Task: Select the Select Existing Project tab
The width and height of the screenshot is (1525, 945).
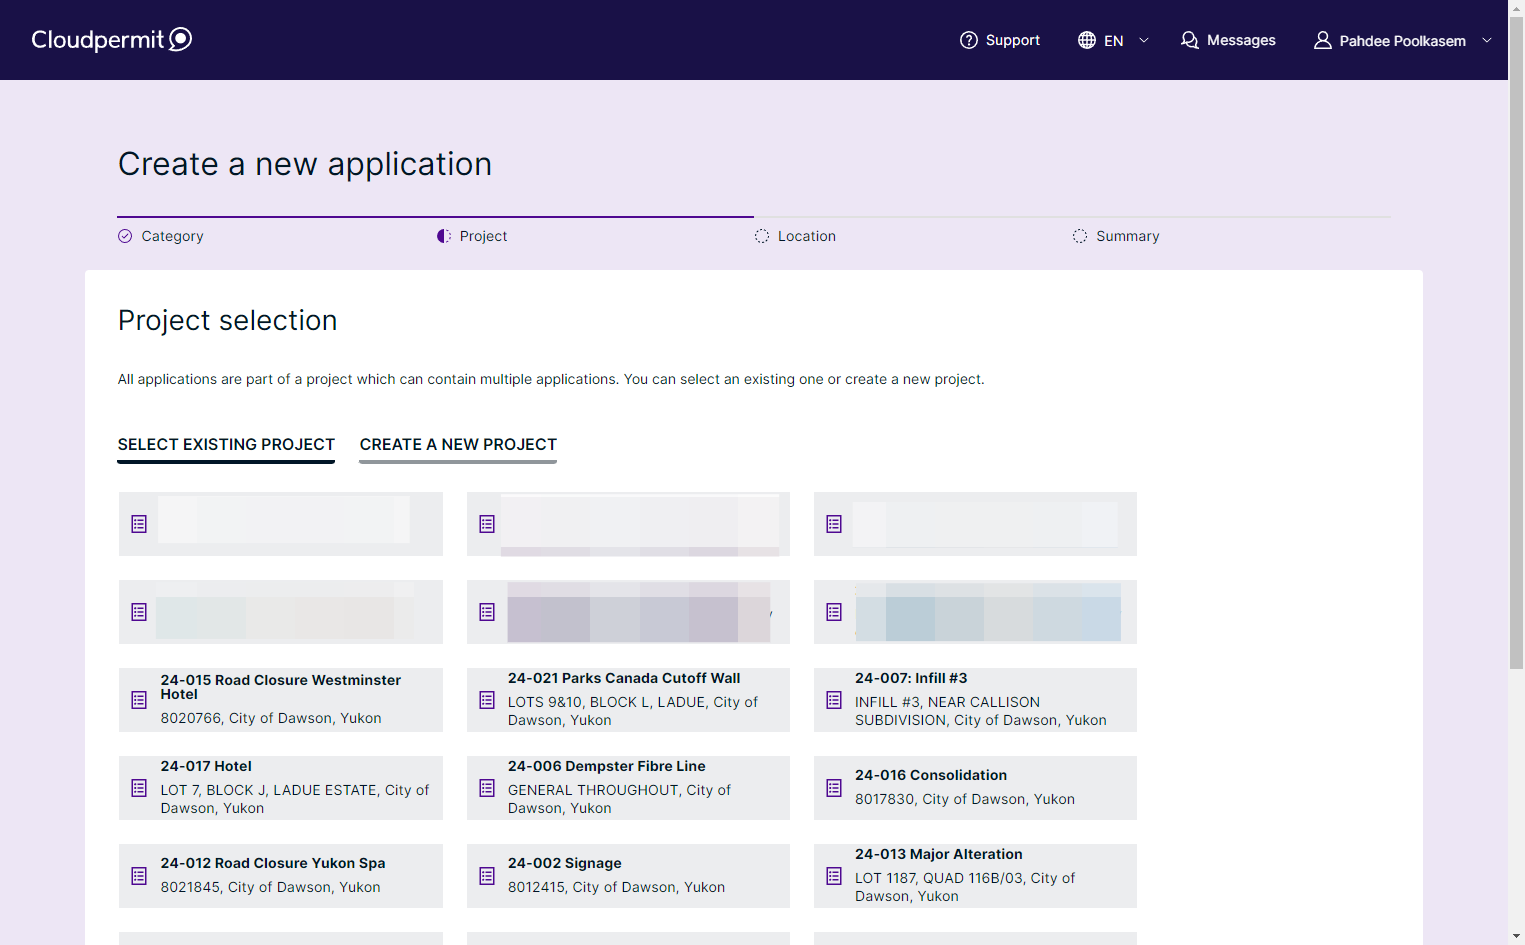Action: point(226,444)
